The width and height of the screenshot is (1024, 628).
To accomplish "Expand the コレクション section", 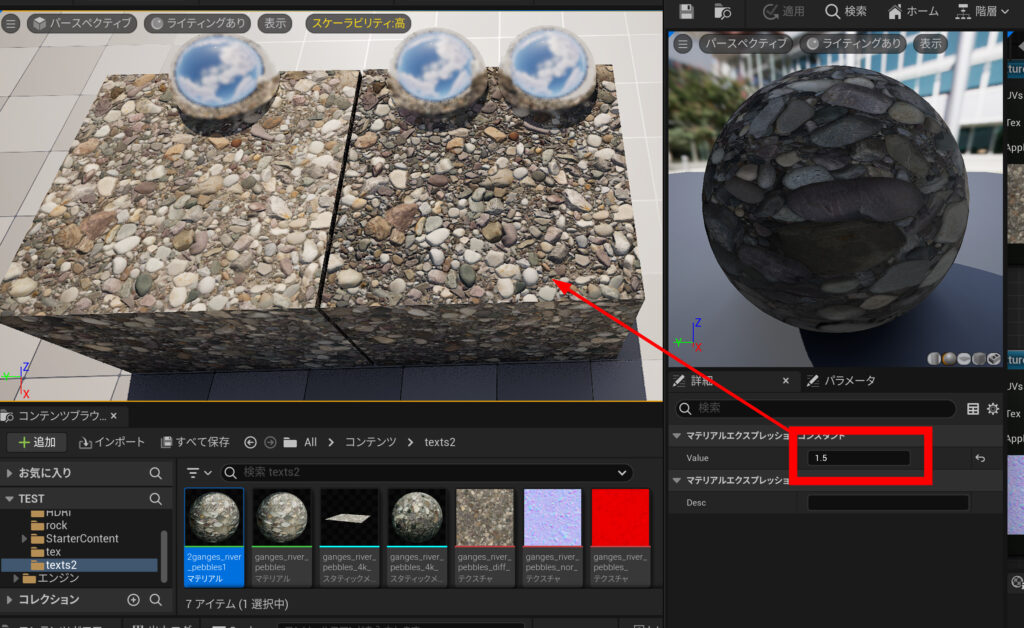I will pyautogui.click(x=11, y=600).
